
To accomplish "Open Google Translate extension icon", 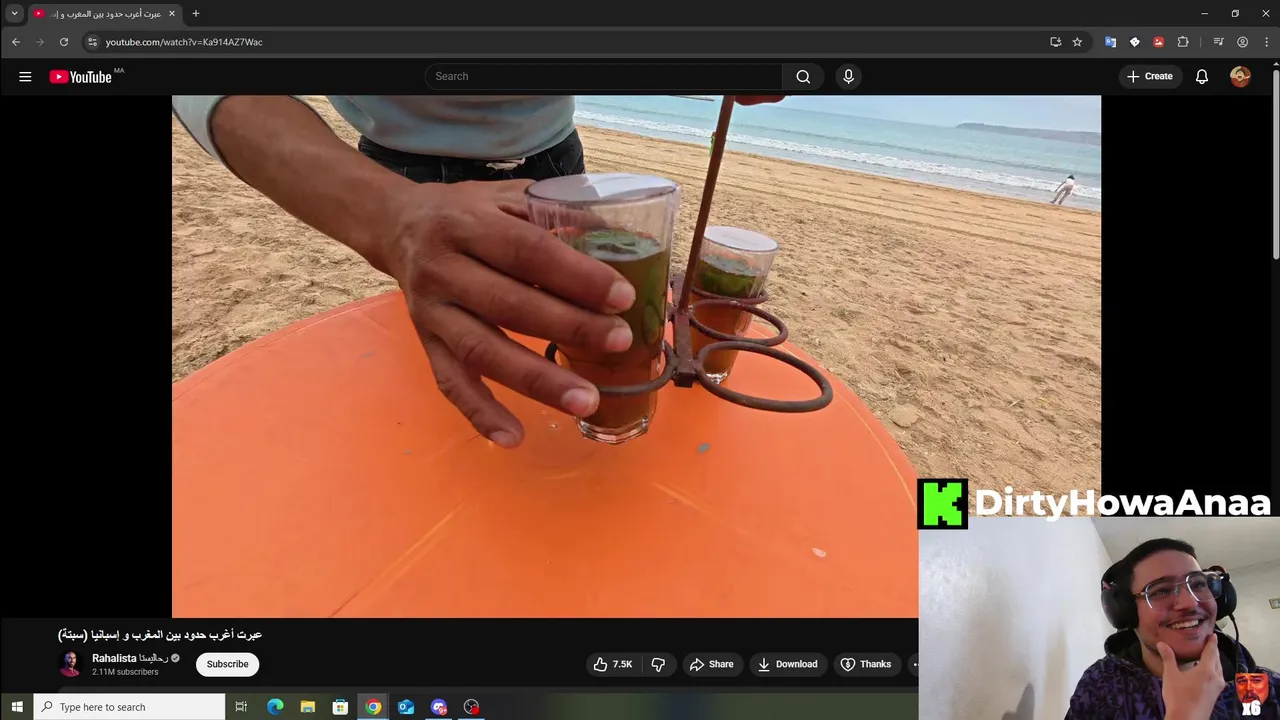I will pos(1110,42).
